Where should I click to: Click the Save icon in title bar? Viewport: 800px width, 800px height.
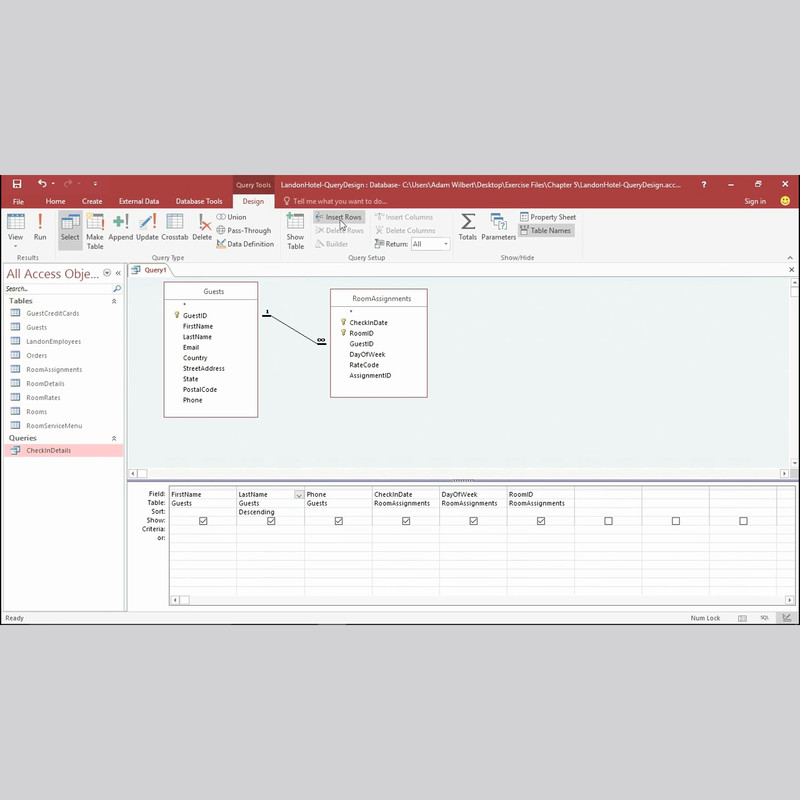[17, 184]
